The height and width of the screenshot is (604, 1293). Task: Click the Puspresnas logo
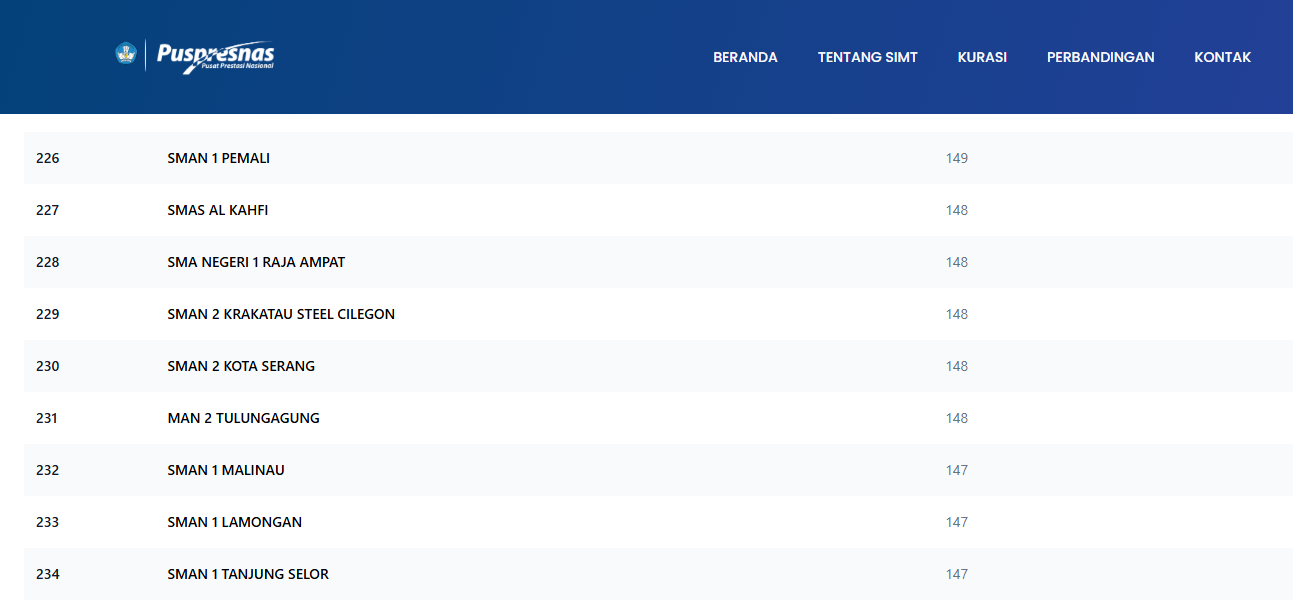coord(215,56)
